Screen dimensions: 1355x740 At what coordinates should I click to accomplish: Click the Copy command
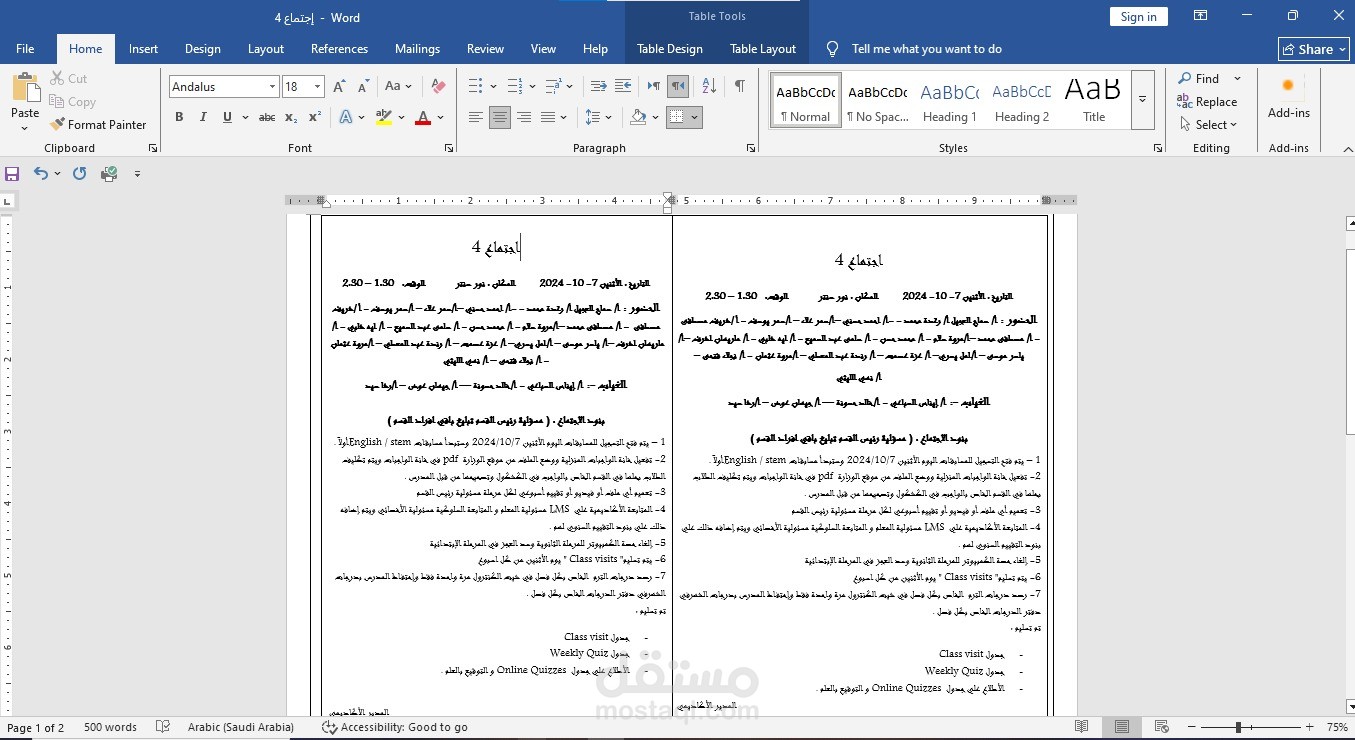click(x=72, y=101)
